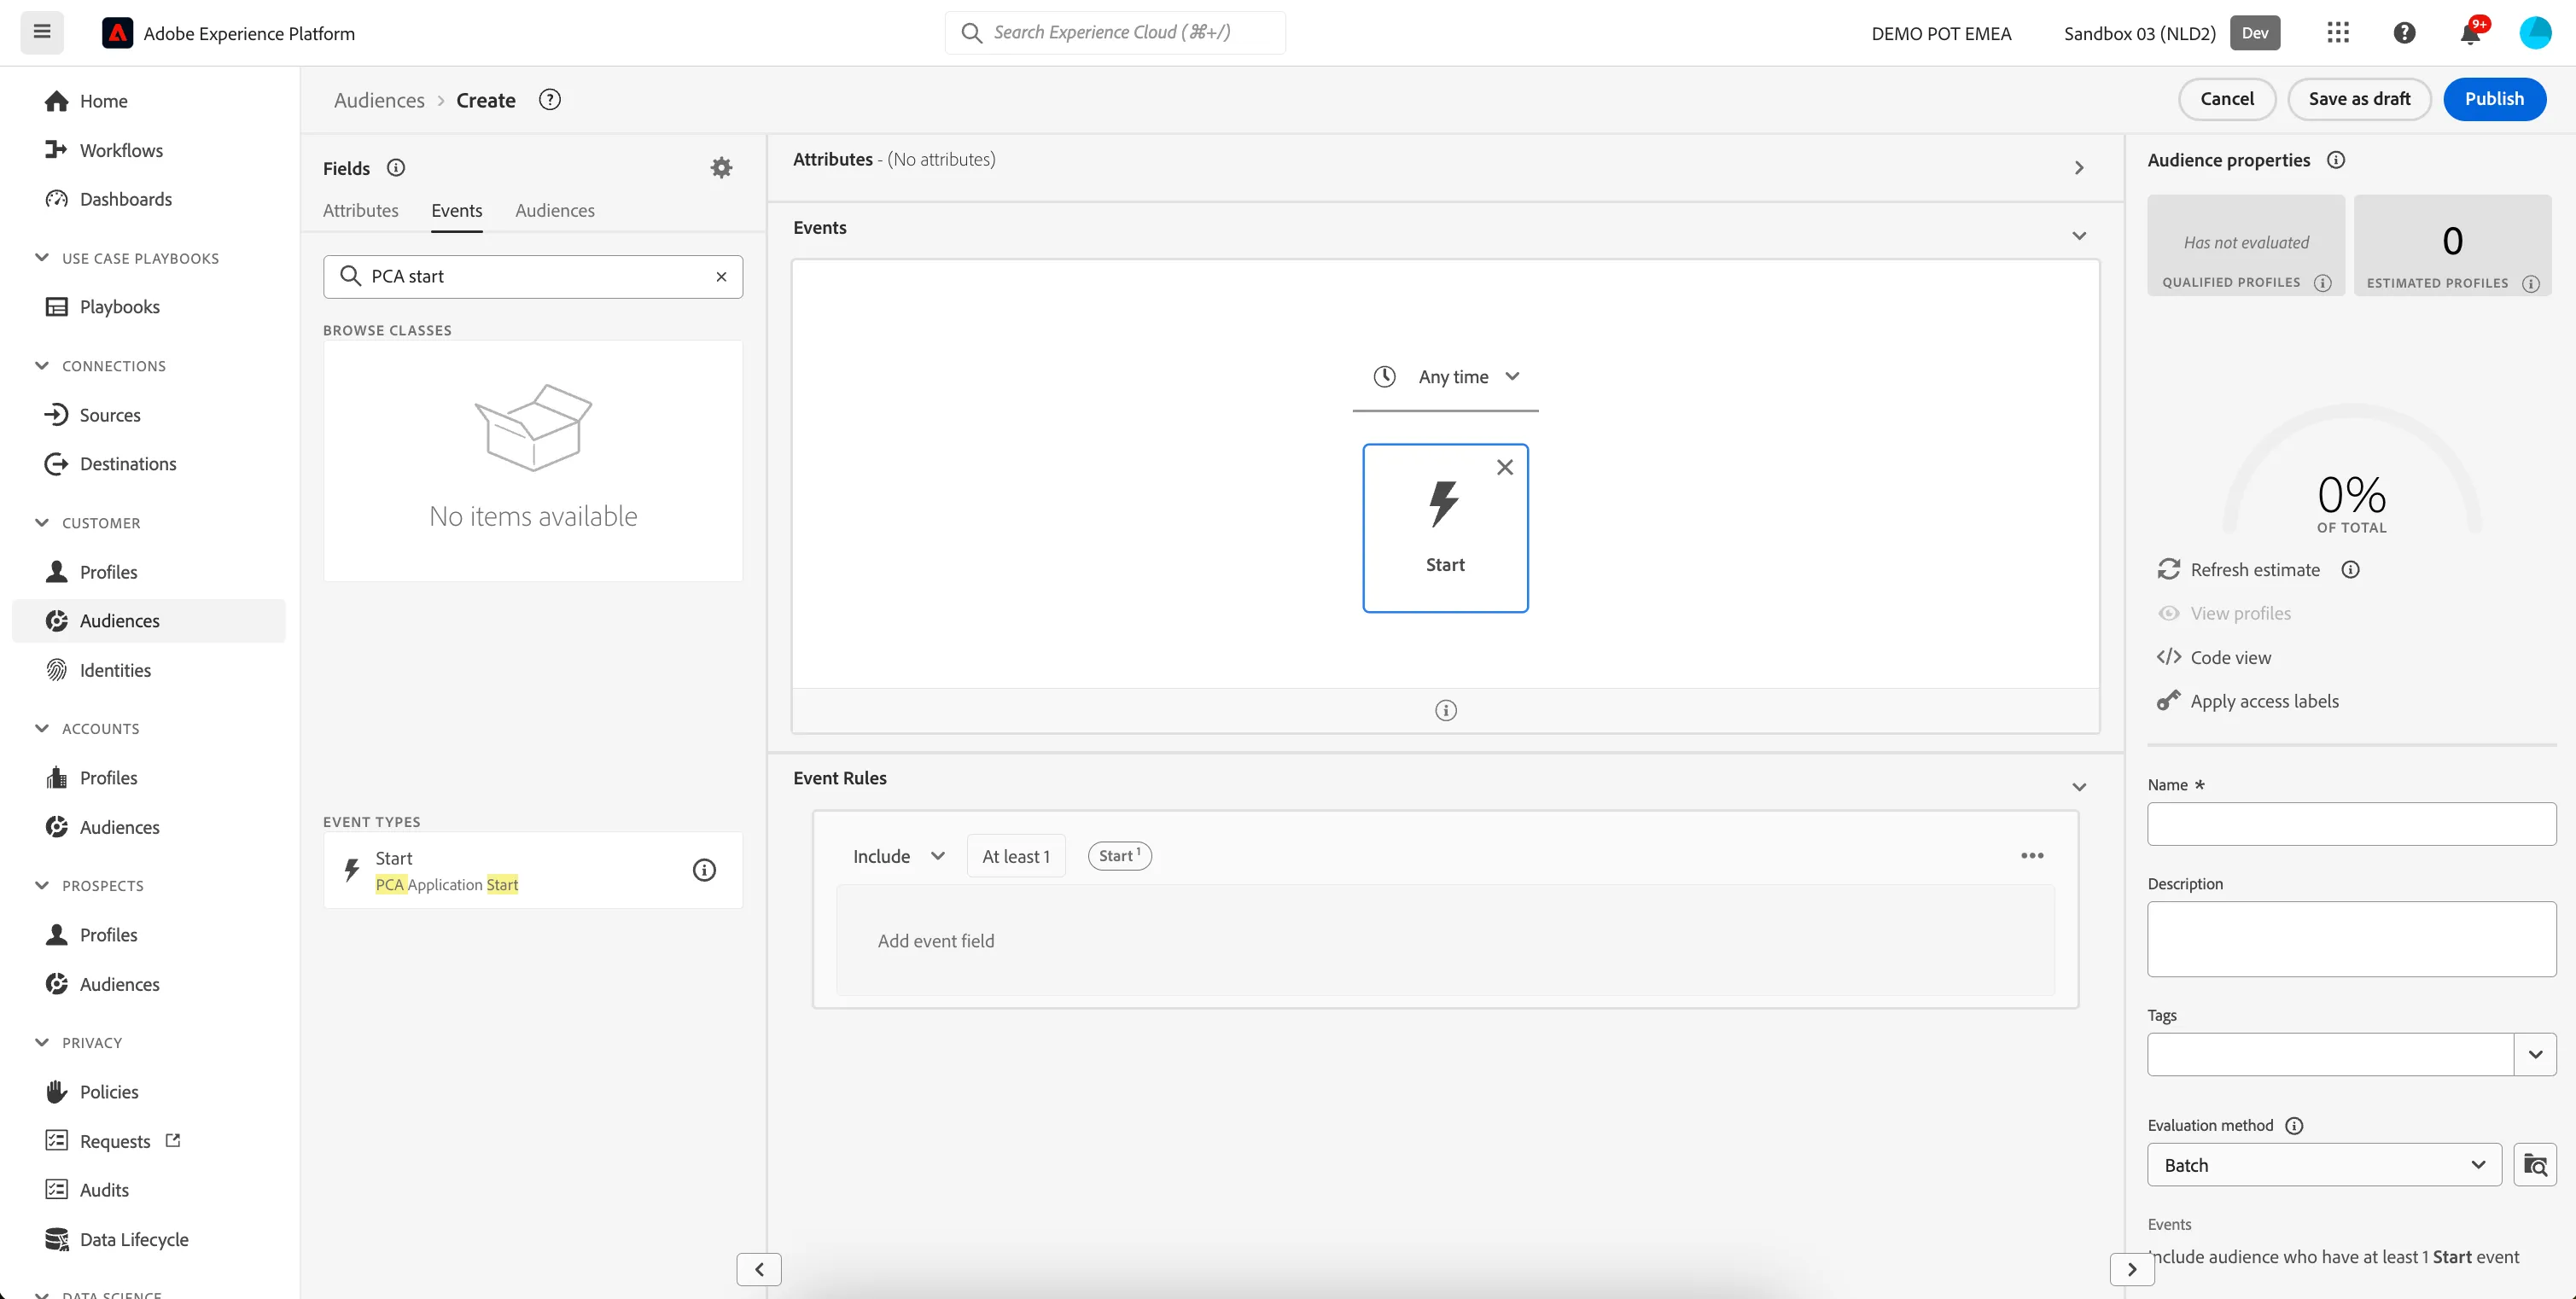This screenshot has width=2576, height=1299.
Task: Click the Refresh estimate icon
Action: (x=2168, y=569)
